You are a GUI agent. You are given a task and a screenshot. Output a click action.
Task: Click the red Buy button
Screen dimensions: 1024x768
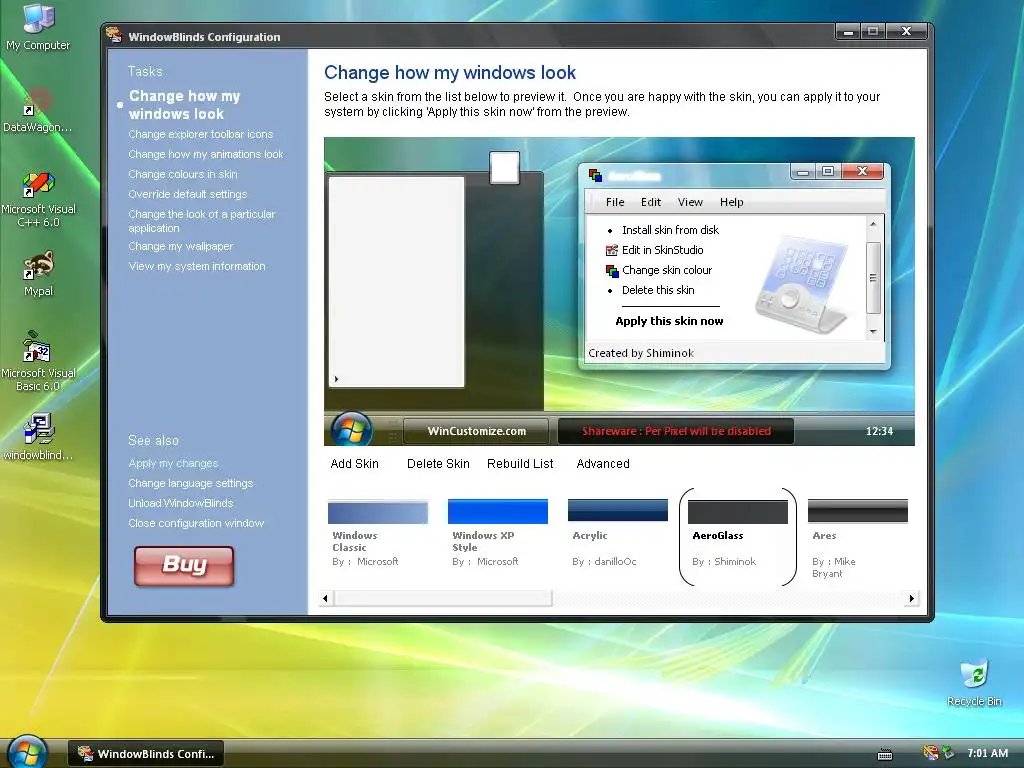pyautogui.click(x=184, y=566)
